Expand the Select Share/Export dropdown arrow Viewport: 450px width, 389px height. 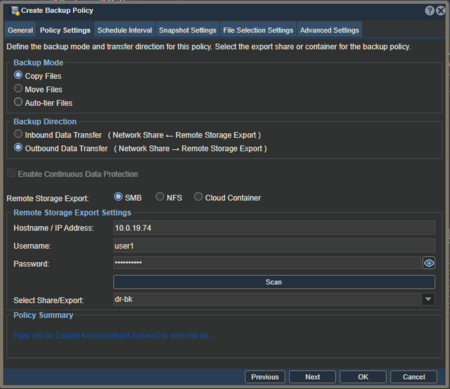[428, 299]
